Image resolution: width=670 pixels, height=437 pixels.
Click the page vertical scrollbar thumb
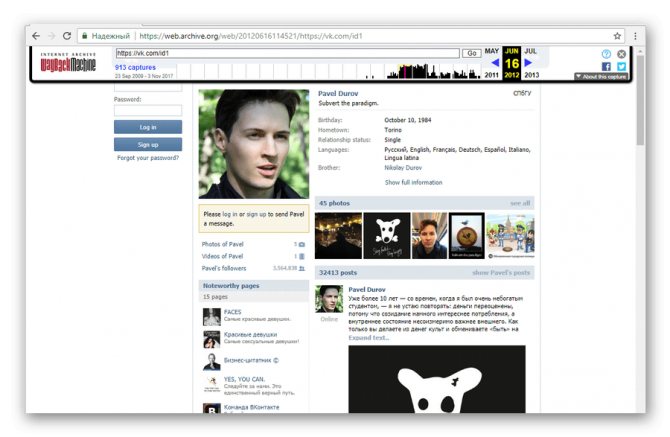pyautogui.click(x=640, y=100)
